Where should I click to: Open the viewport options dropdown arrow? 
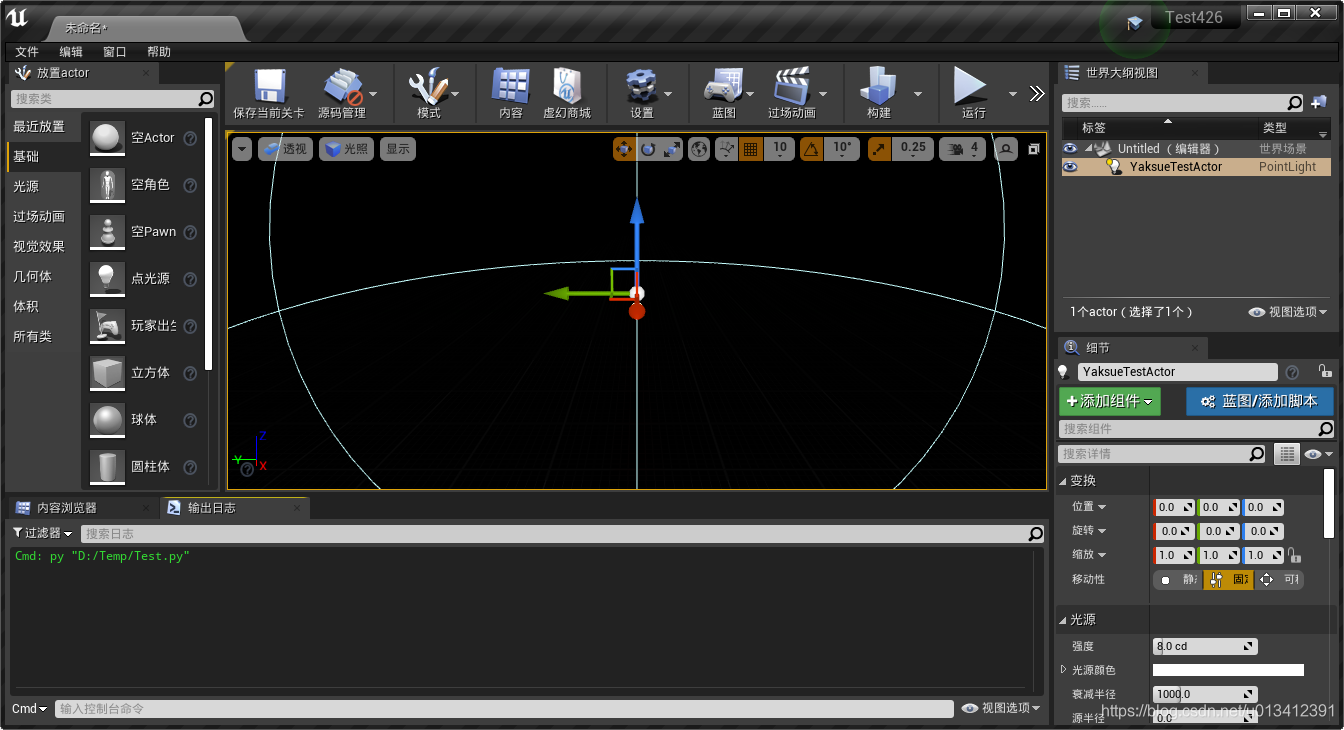click(240, 148)
